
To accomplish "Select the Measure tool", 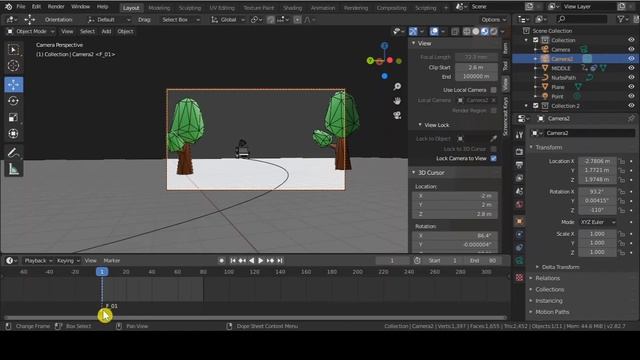I will point(13,169).
